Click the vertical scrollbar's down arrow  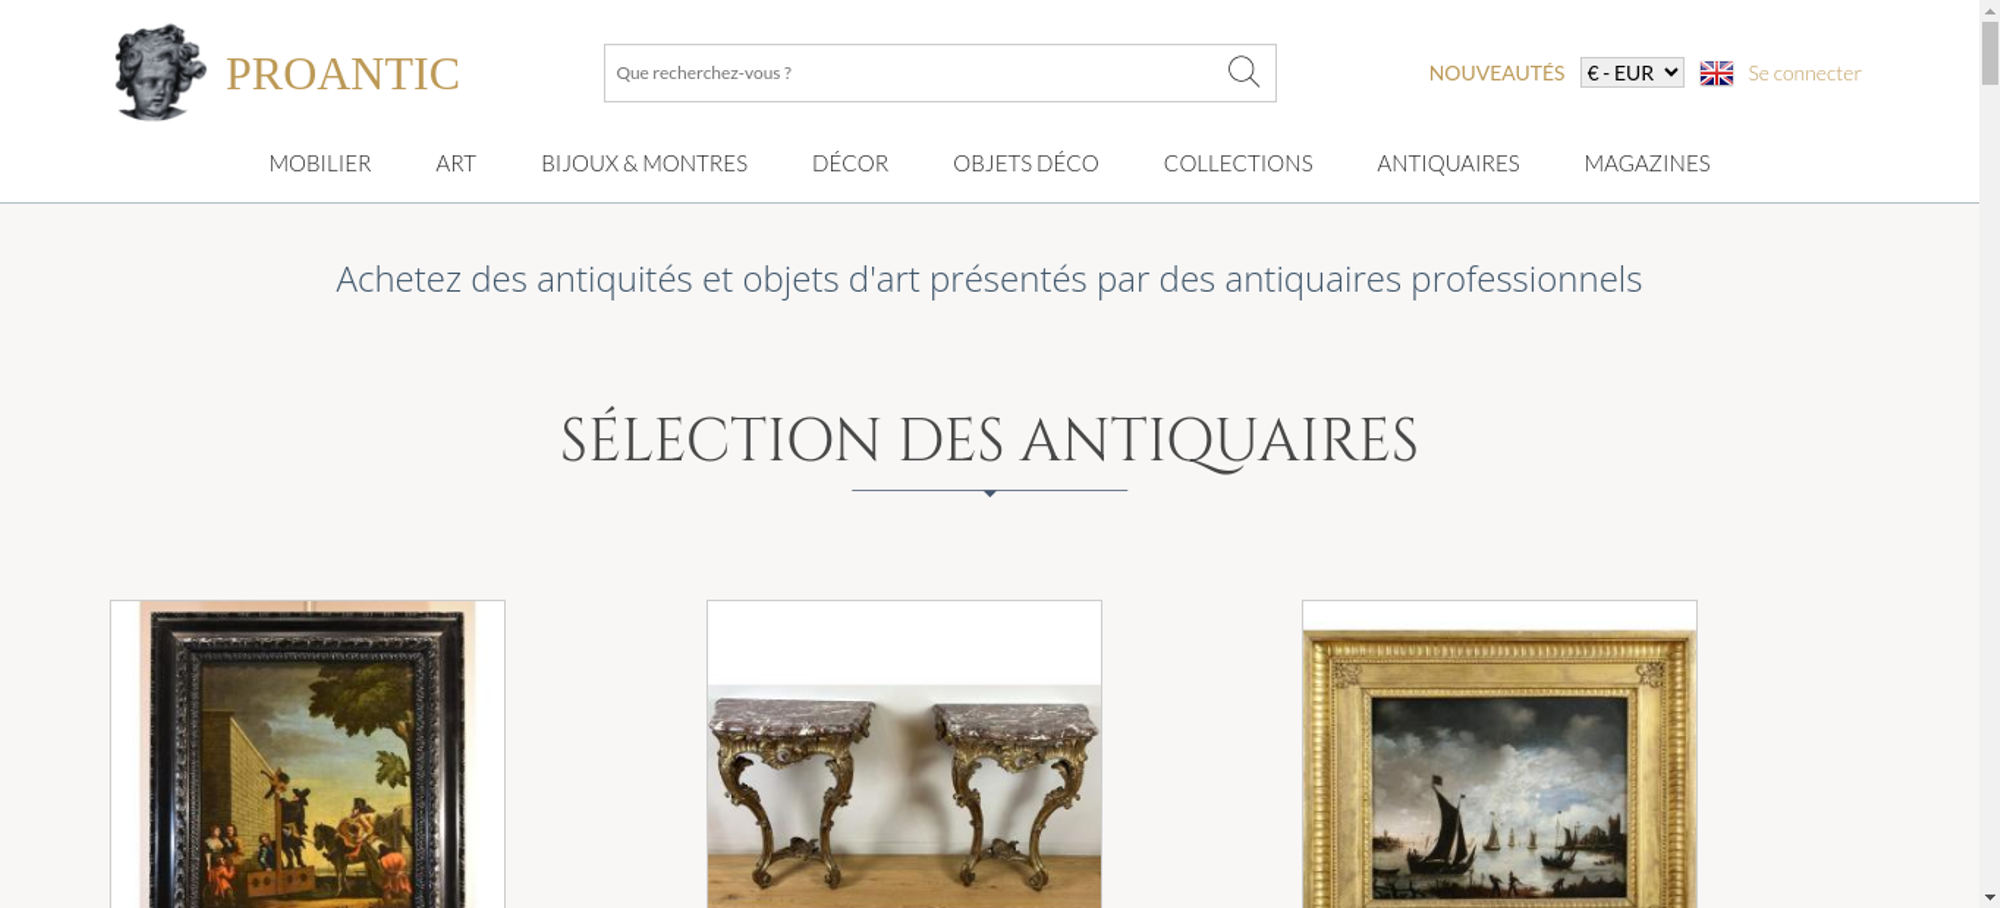[x=1990, y=897]
